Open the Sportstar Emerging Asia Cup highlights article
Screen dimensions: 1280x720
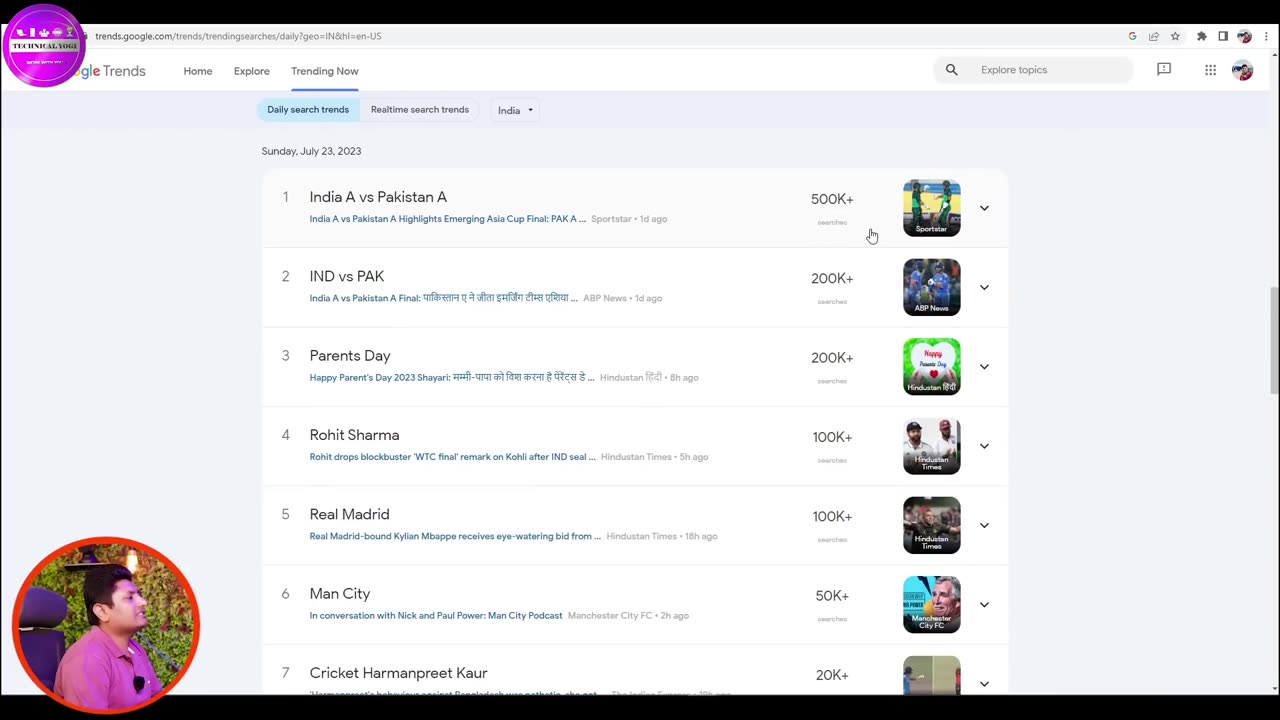448,219
